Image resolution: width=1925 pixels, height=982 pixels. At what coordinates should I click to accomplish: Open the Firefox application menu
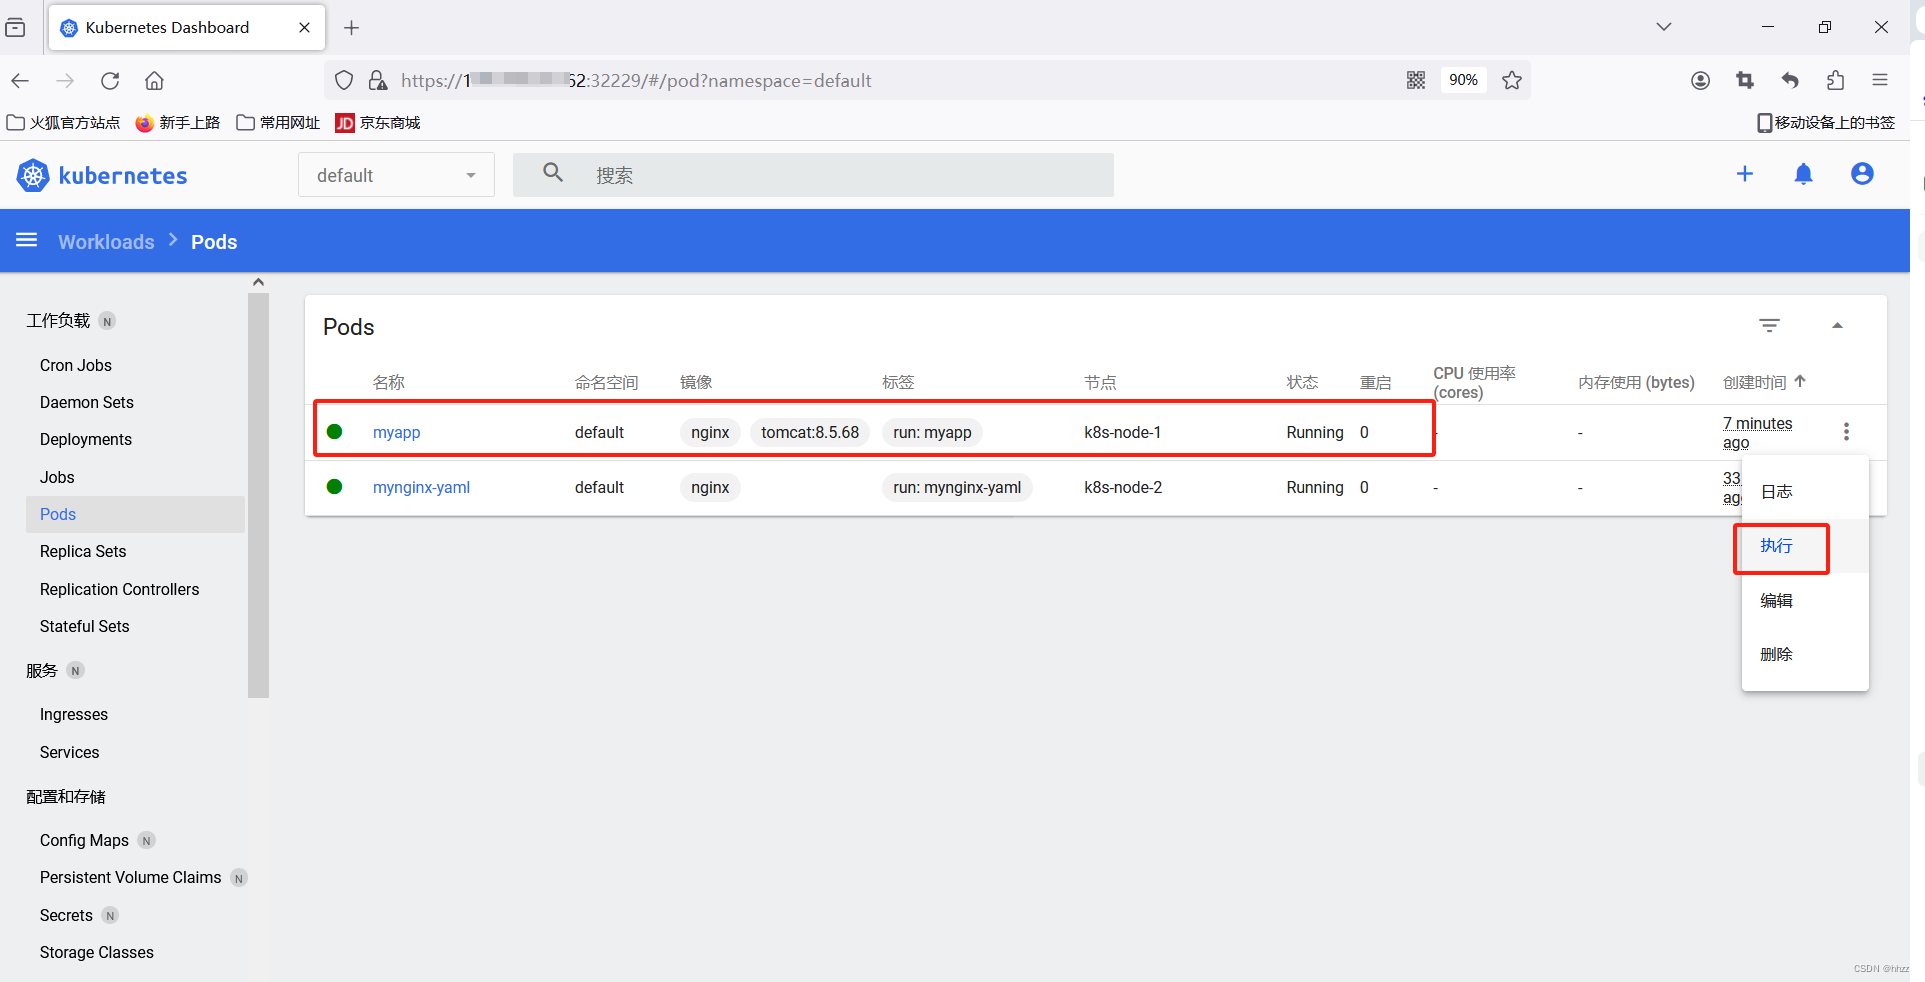click(x=1880, y=80)
